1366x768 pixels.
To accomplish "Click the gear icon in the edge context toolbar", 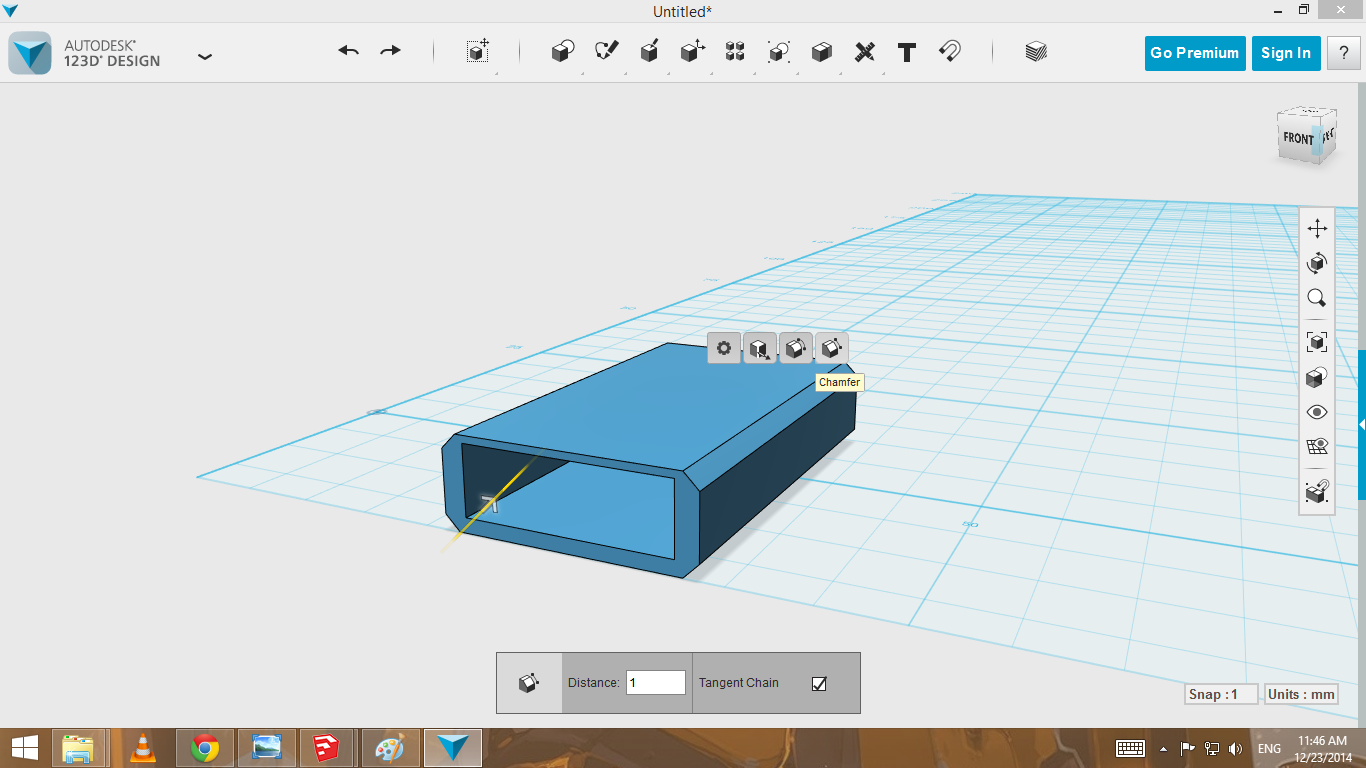I will click(724, 348).
